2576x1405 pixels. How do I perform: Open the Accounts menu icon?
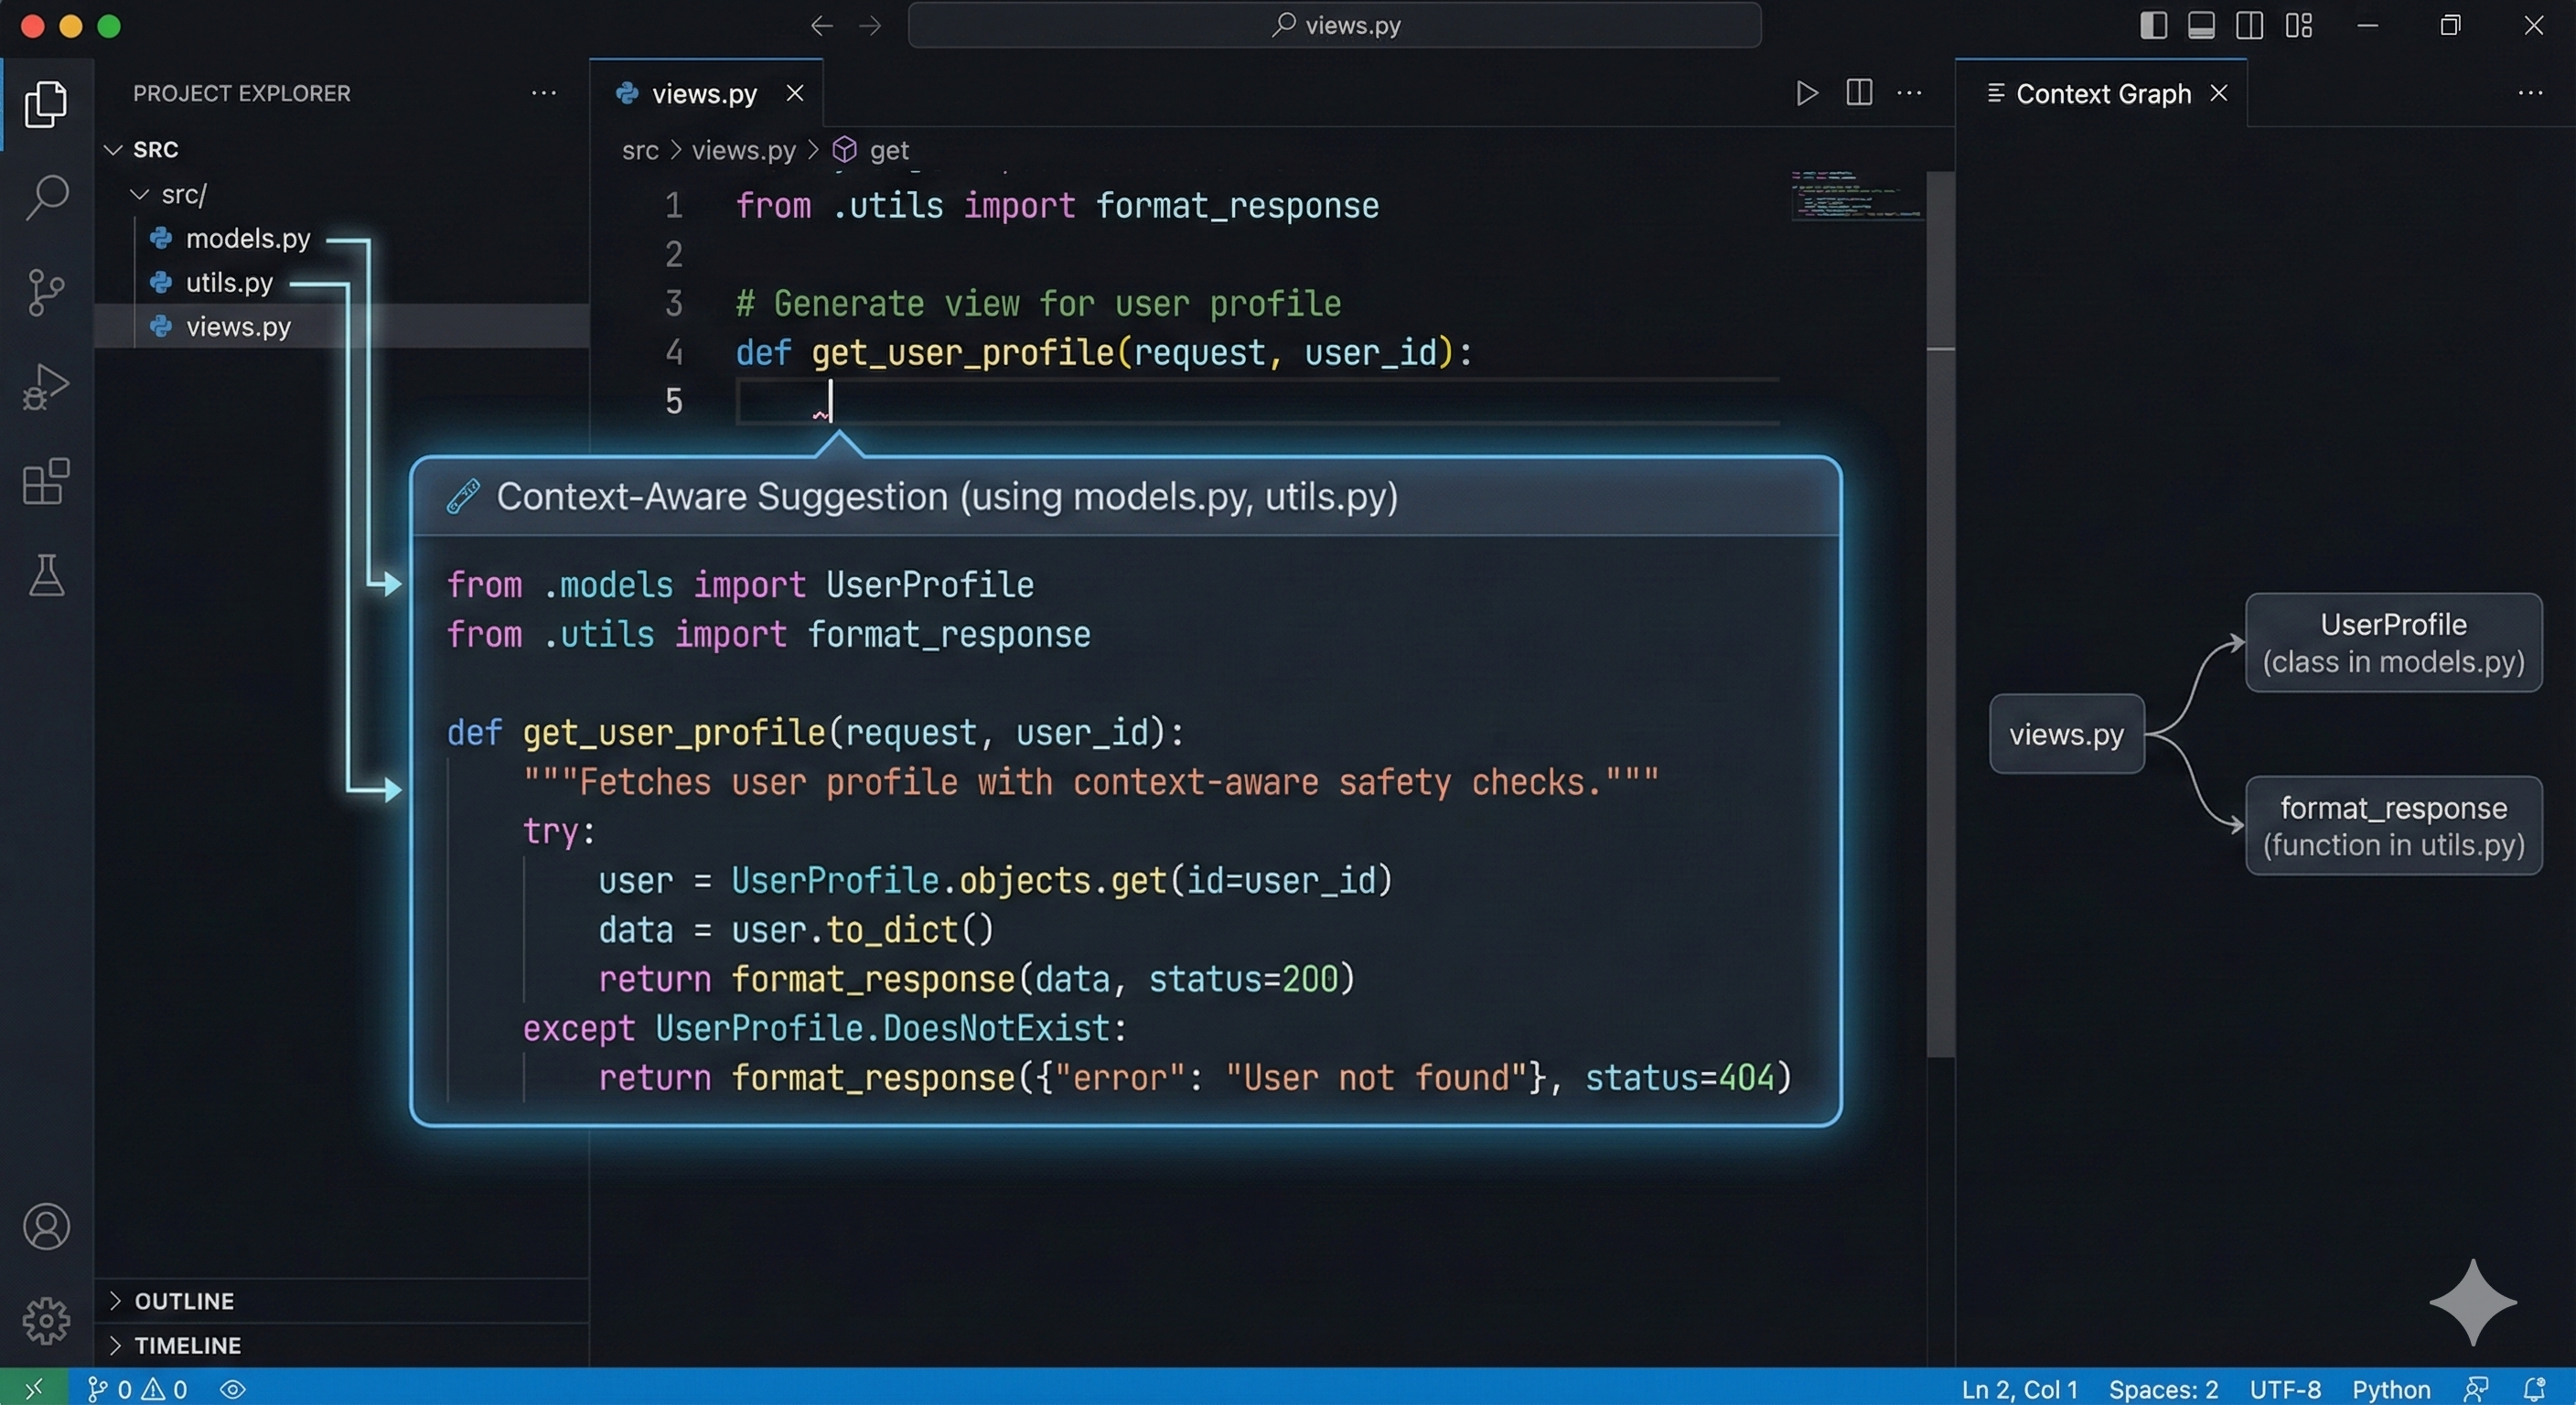[x=46, y=1227]
